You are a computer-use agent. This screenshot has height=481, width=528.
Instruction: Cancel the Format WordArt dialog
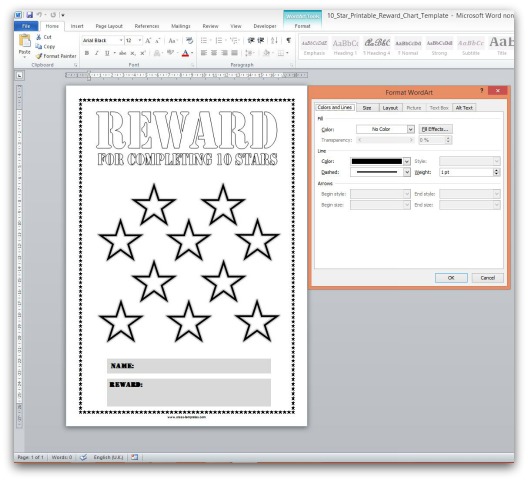(x=488, y=278)
